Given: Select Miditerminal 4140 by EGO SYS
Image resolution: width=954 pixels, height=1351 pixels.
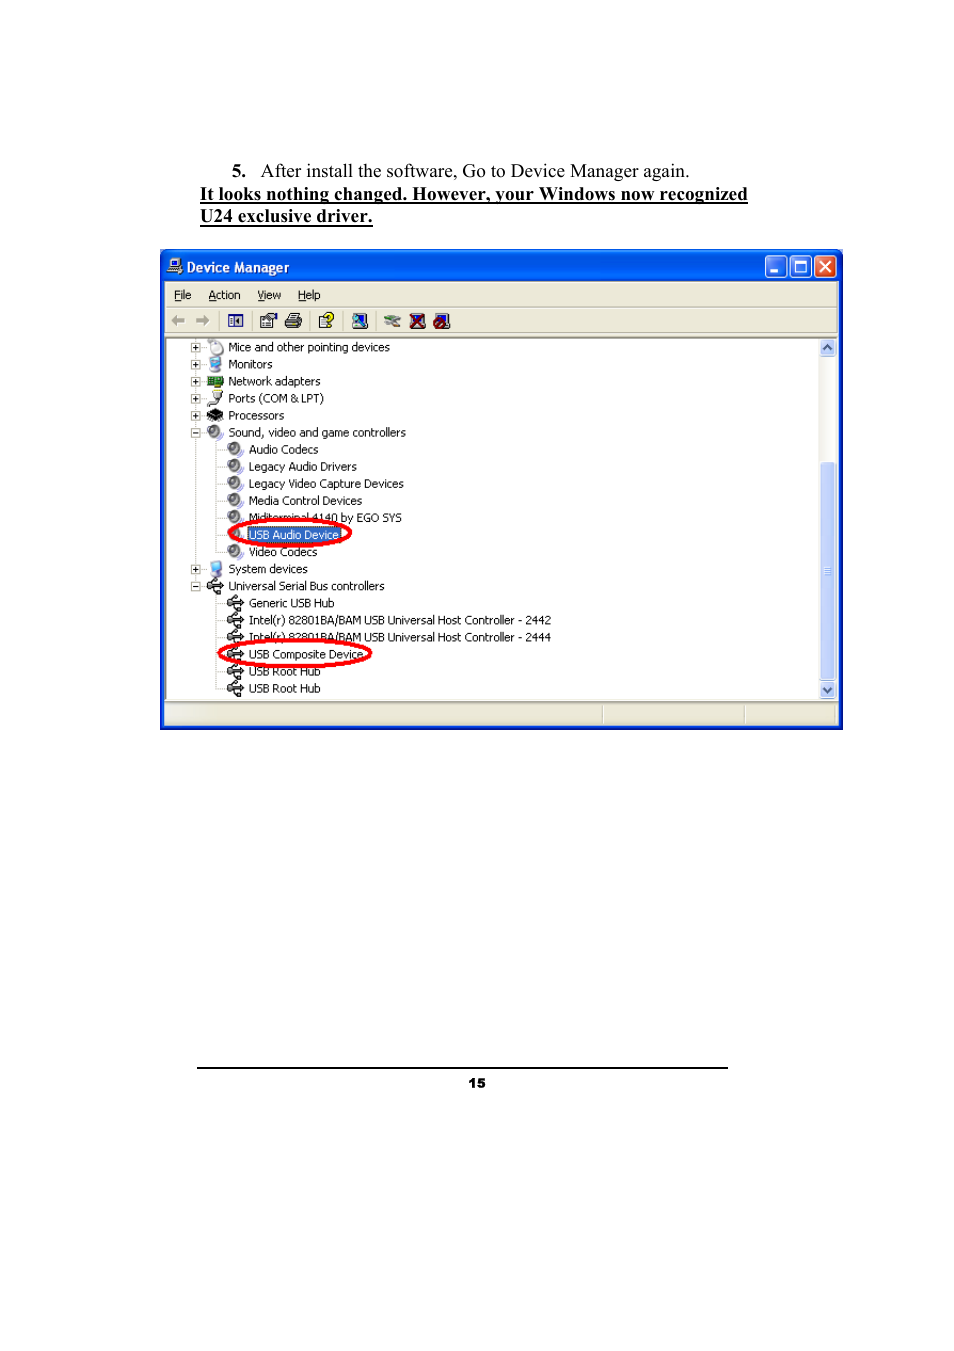Looking at the screenshot, I should [325, 518].
